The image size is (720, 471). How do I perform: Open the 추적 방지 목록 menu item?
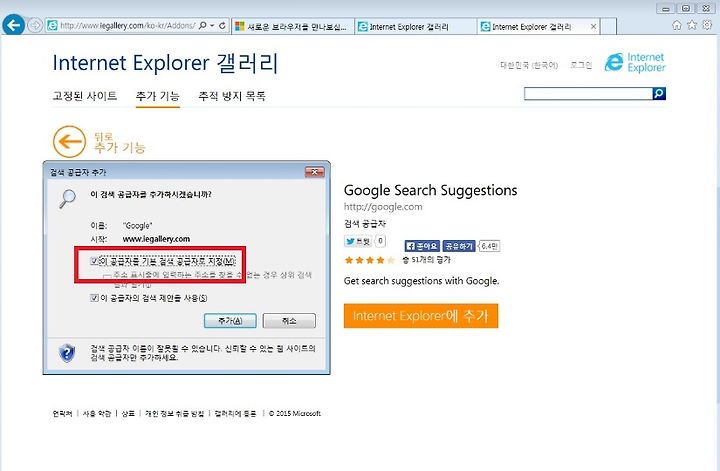click(x=232, y=96)
